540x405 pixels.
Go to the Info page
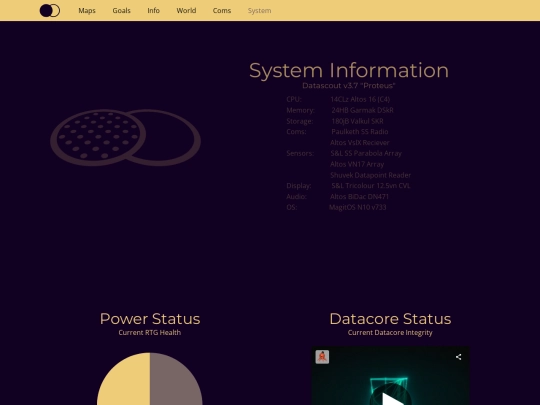(154, 11)
